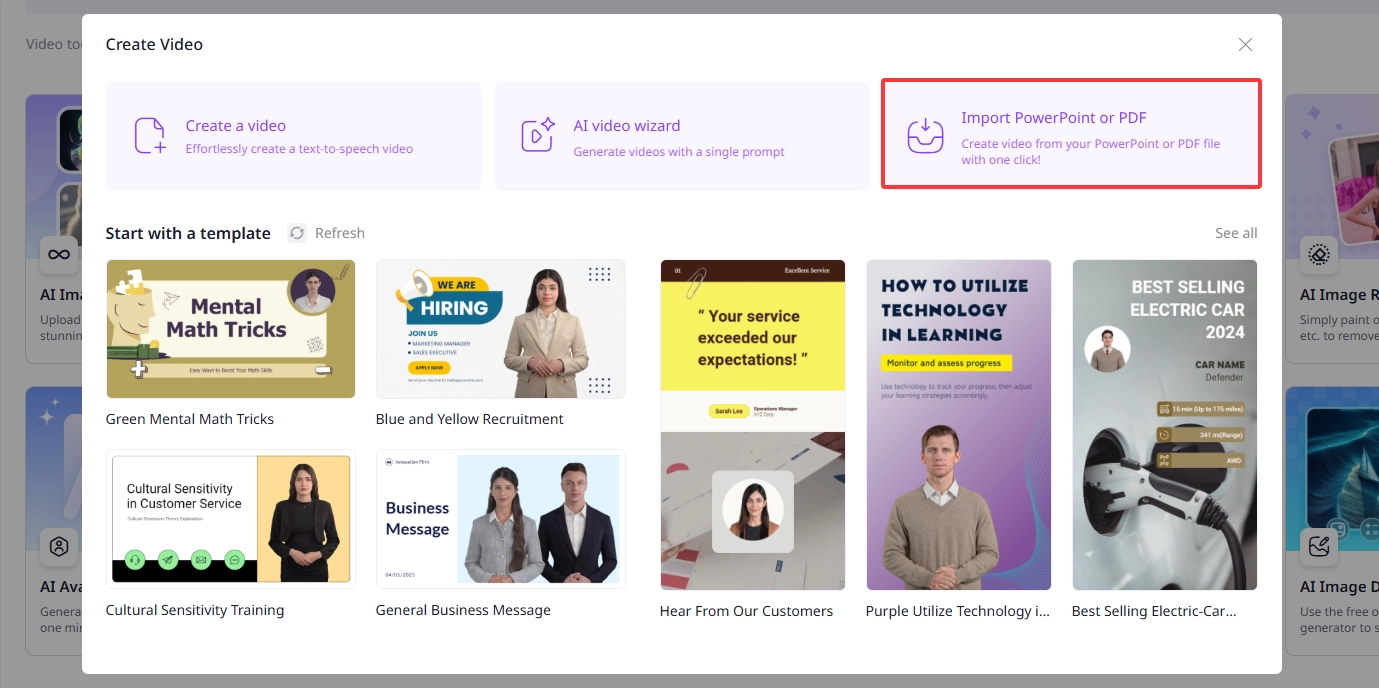
Task: Click the Refresh text label
Action: pyautogui.click(x=340, y=233)
